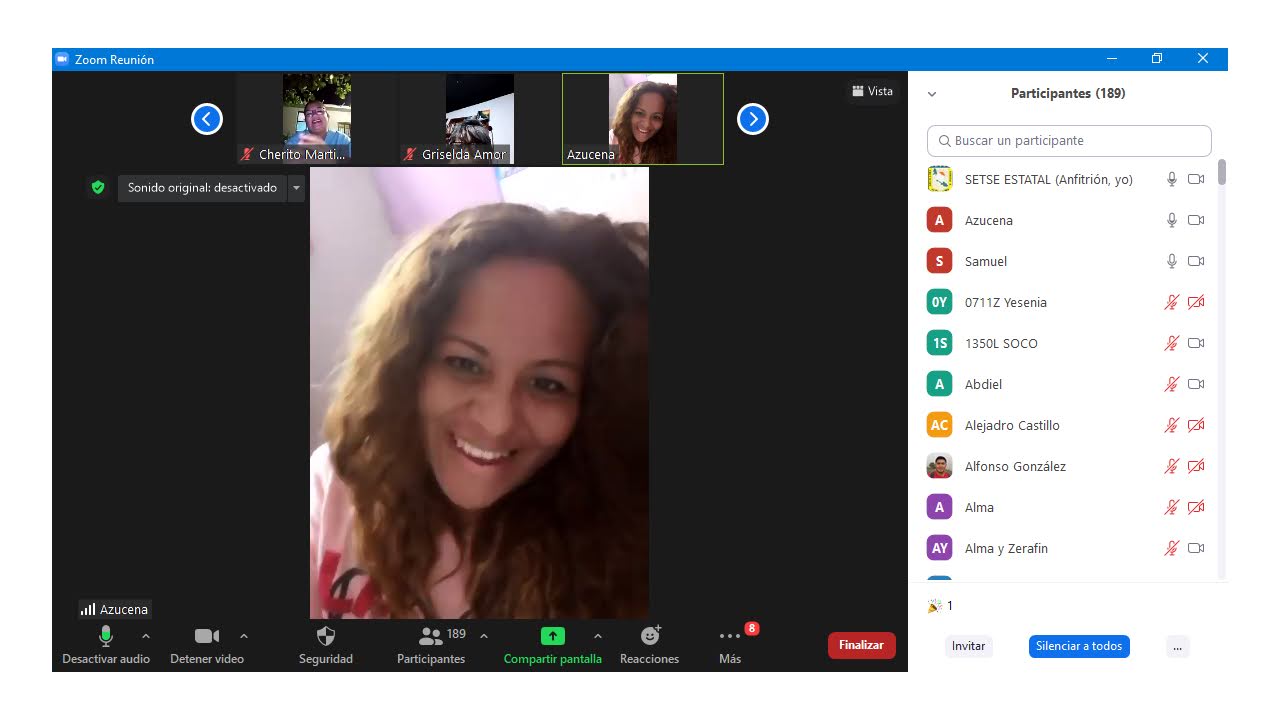Click 1350L SOCO camera icon
This screenshot has width=1280, height=720.
(x=1196, y=344)
